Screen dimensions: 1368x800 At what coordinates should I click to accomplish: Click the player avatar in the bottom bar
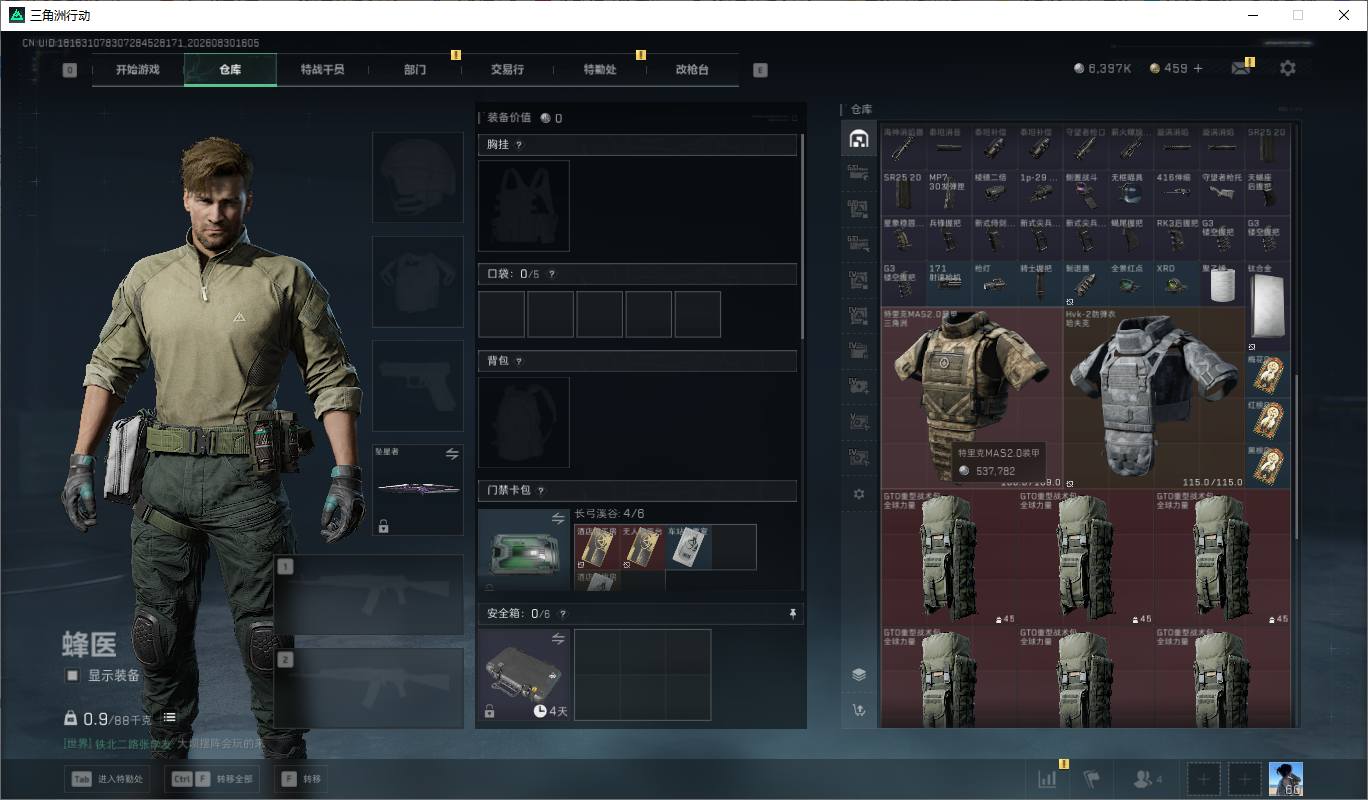point(1285,779)
